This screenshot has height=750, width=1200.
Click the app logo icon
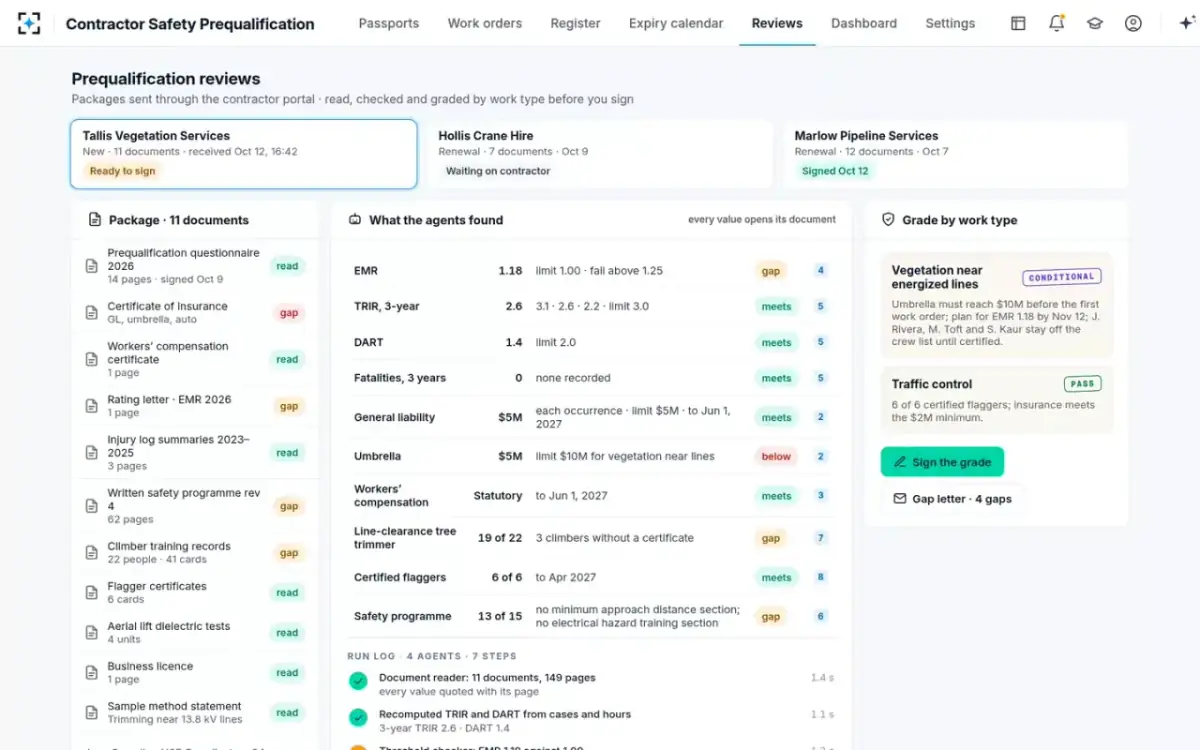(29, 23)
